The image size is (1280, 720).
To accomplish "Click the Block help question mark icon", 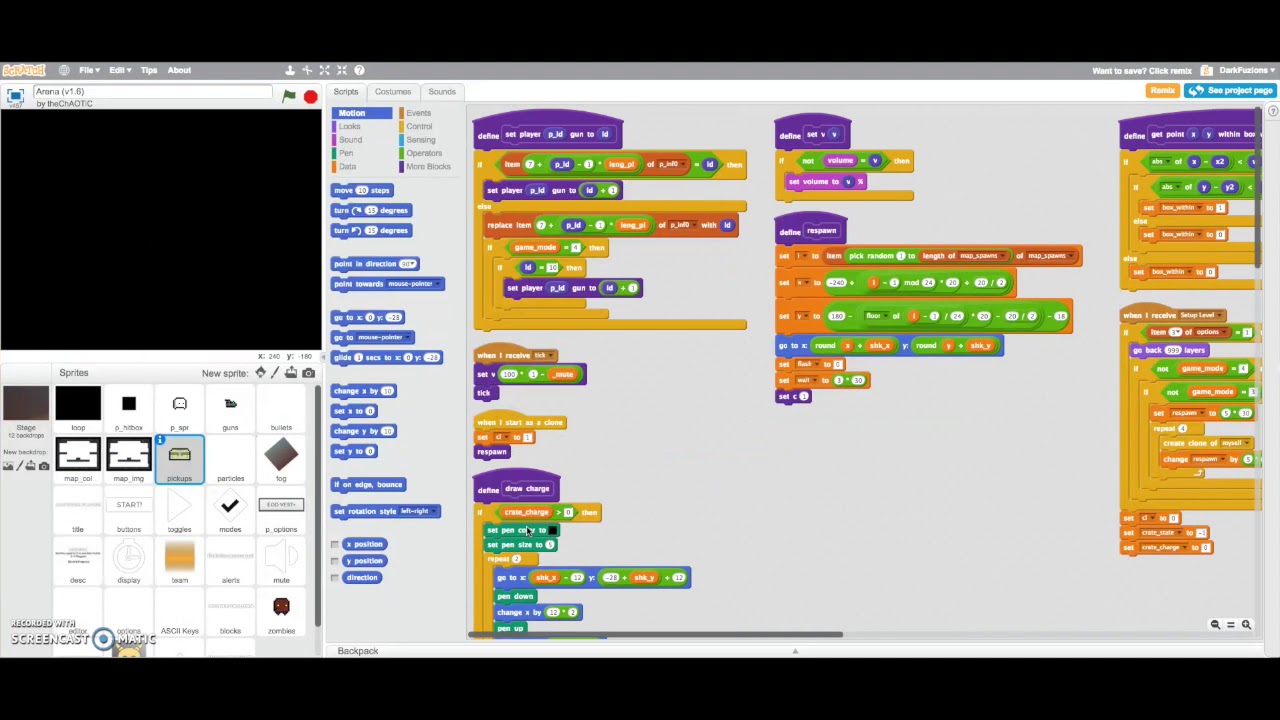I will [359, 70].
